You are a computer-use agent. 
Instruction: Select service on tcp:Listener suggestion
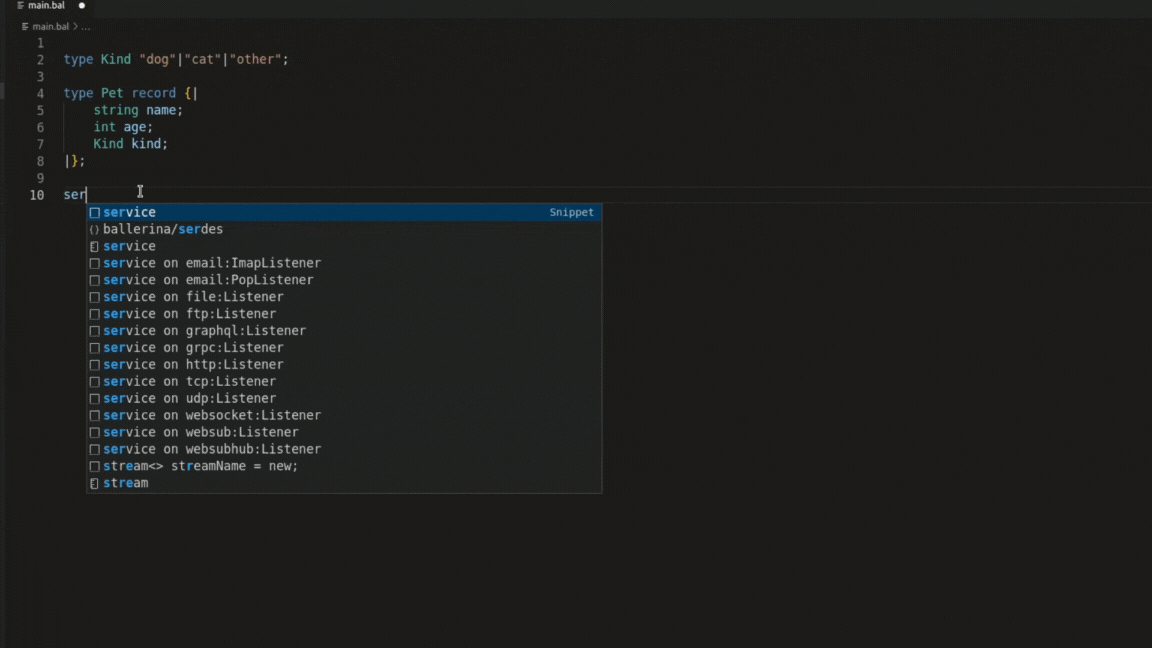click(344, 381)
